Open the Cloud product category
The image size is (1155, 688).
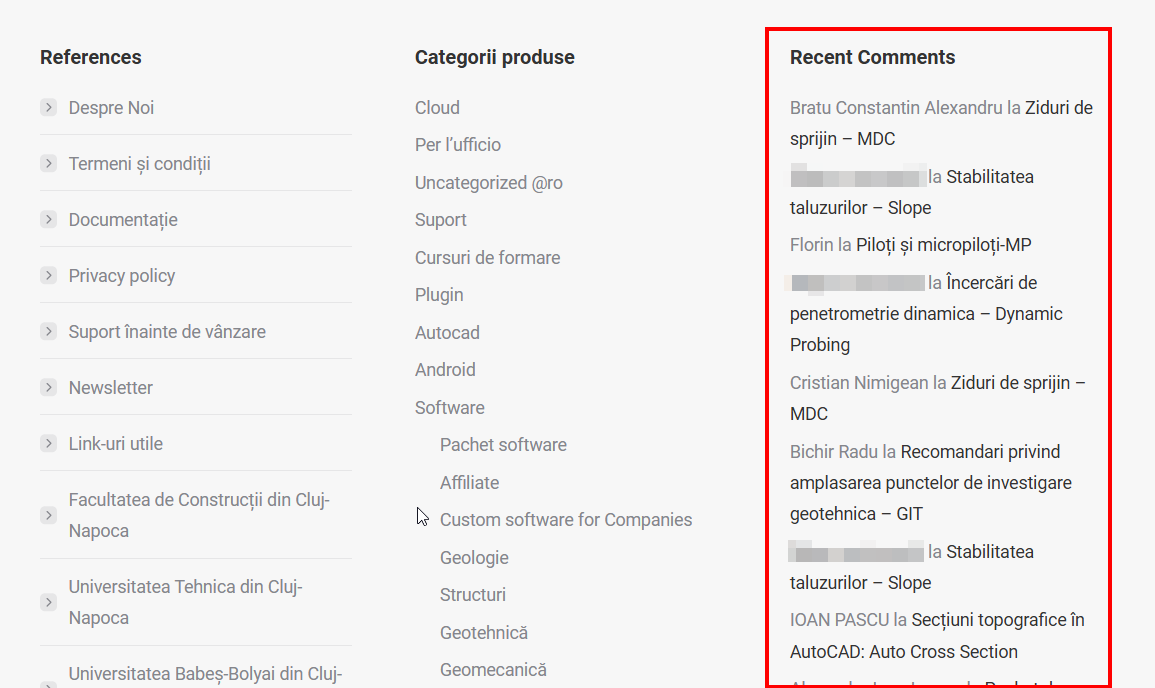pyautogui.click(x=437, y=108)
